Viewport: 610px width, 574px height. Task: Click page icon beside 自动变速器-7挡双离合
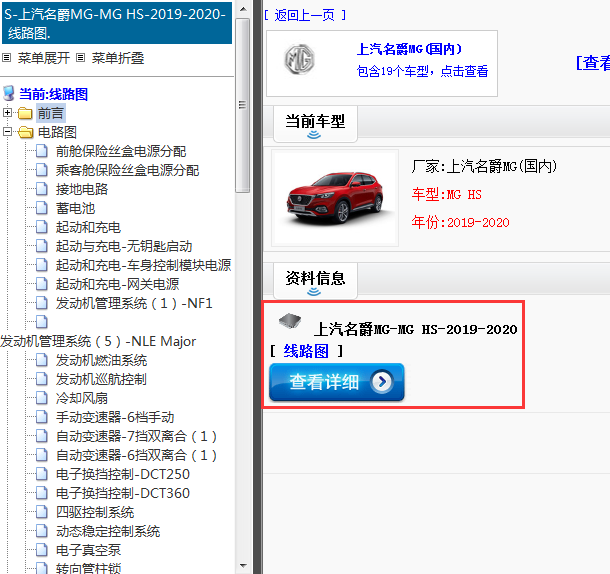pyautogui.click(x=42, y=436)
